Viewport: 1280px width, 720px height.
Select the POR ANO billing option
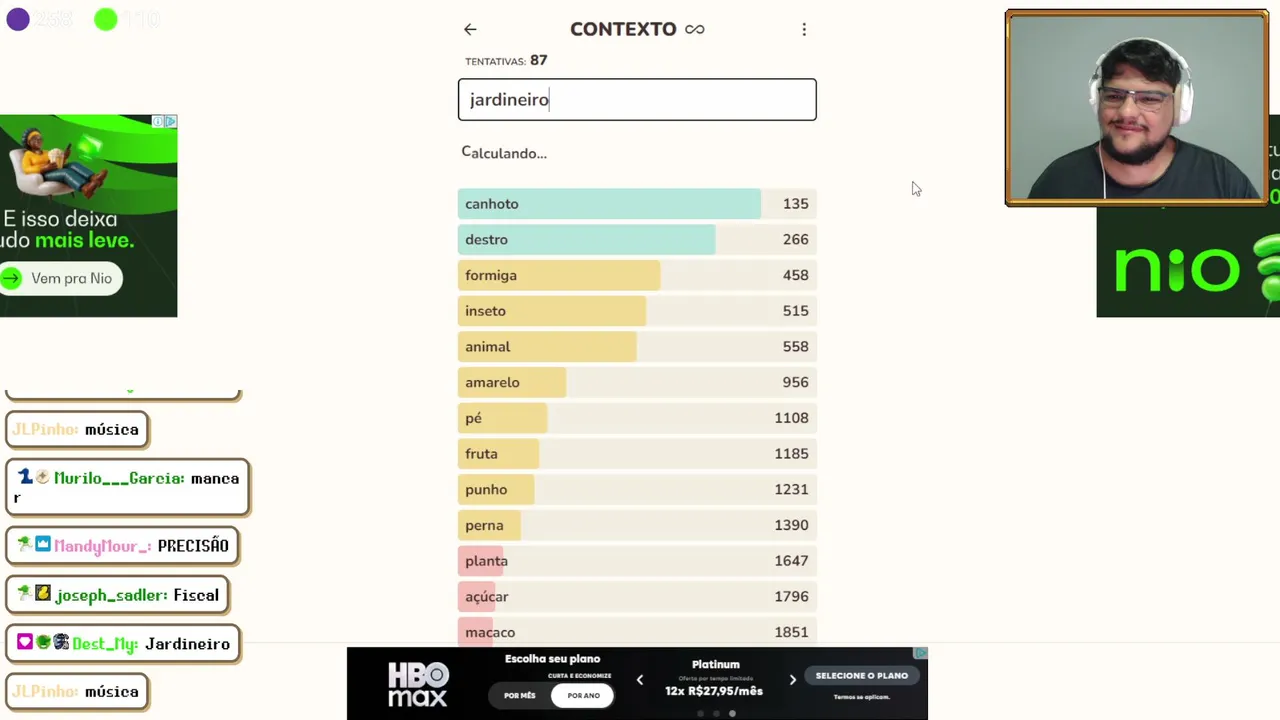click(x=583, y=695)
